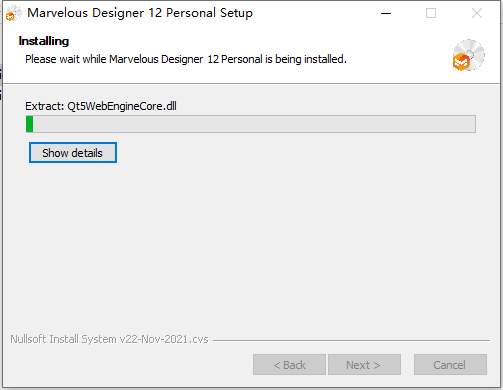
Task: Click the Marvelous Designer title bar icon
Action: pyautogui.click(x=13, y=13)
